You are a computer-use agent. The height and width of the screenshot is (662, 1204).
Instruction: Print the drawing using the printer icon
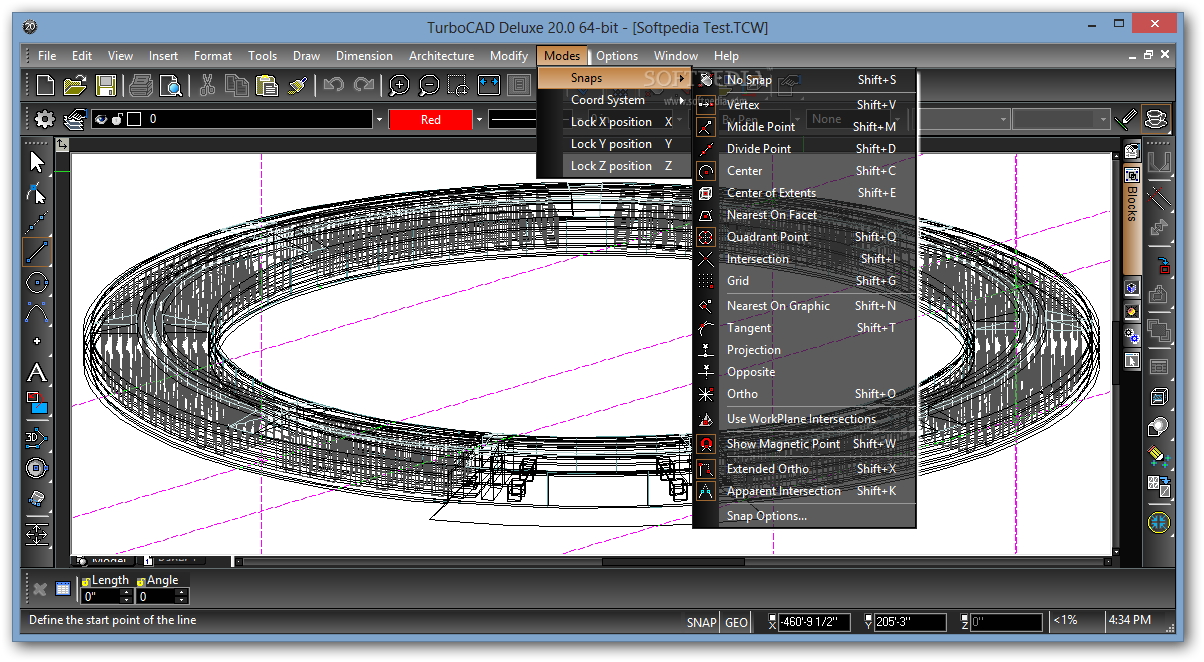click(x=141, y=85)
